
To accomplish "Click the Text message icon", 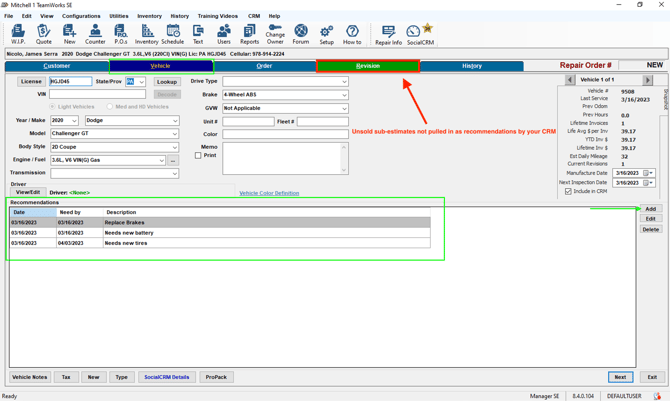I will pyautogui.click(x=198, y=34).
